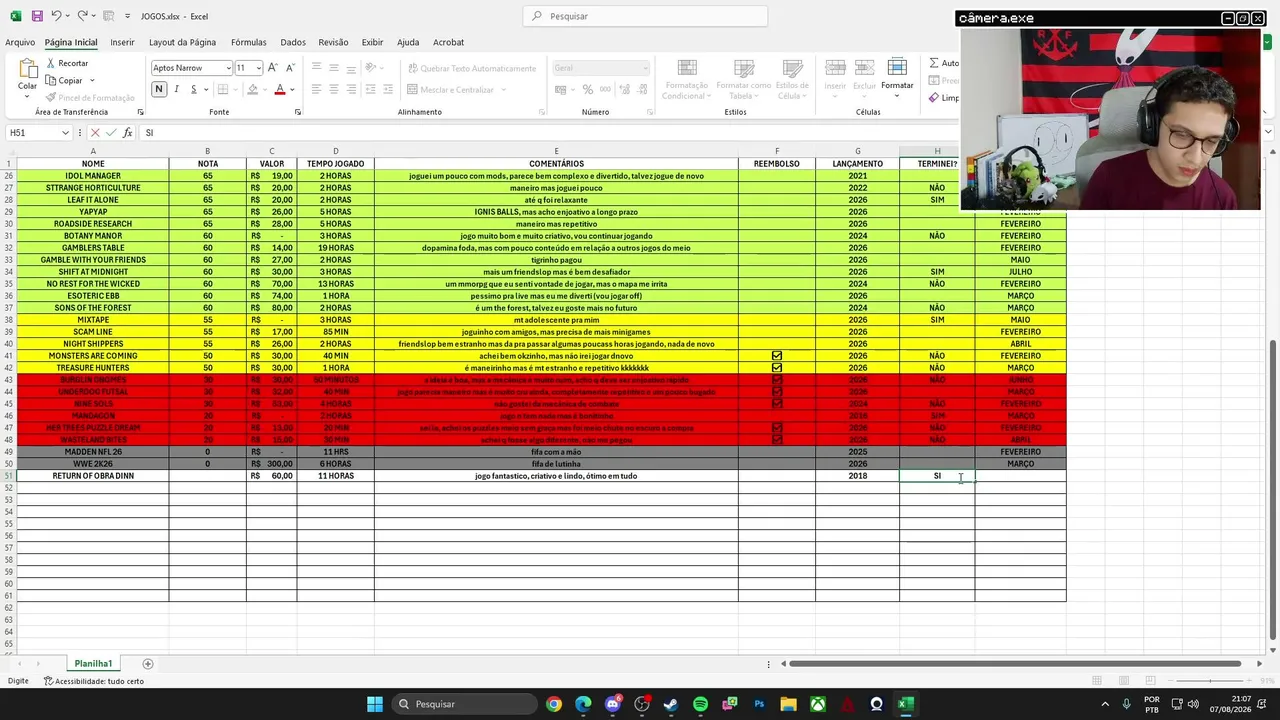Redo the last action in the title bar
1280x720 pixels.
pyautogui.click(x=83, y=16)
